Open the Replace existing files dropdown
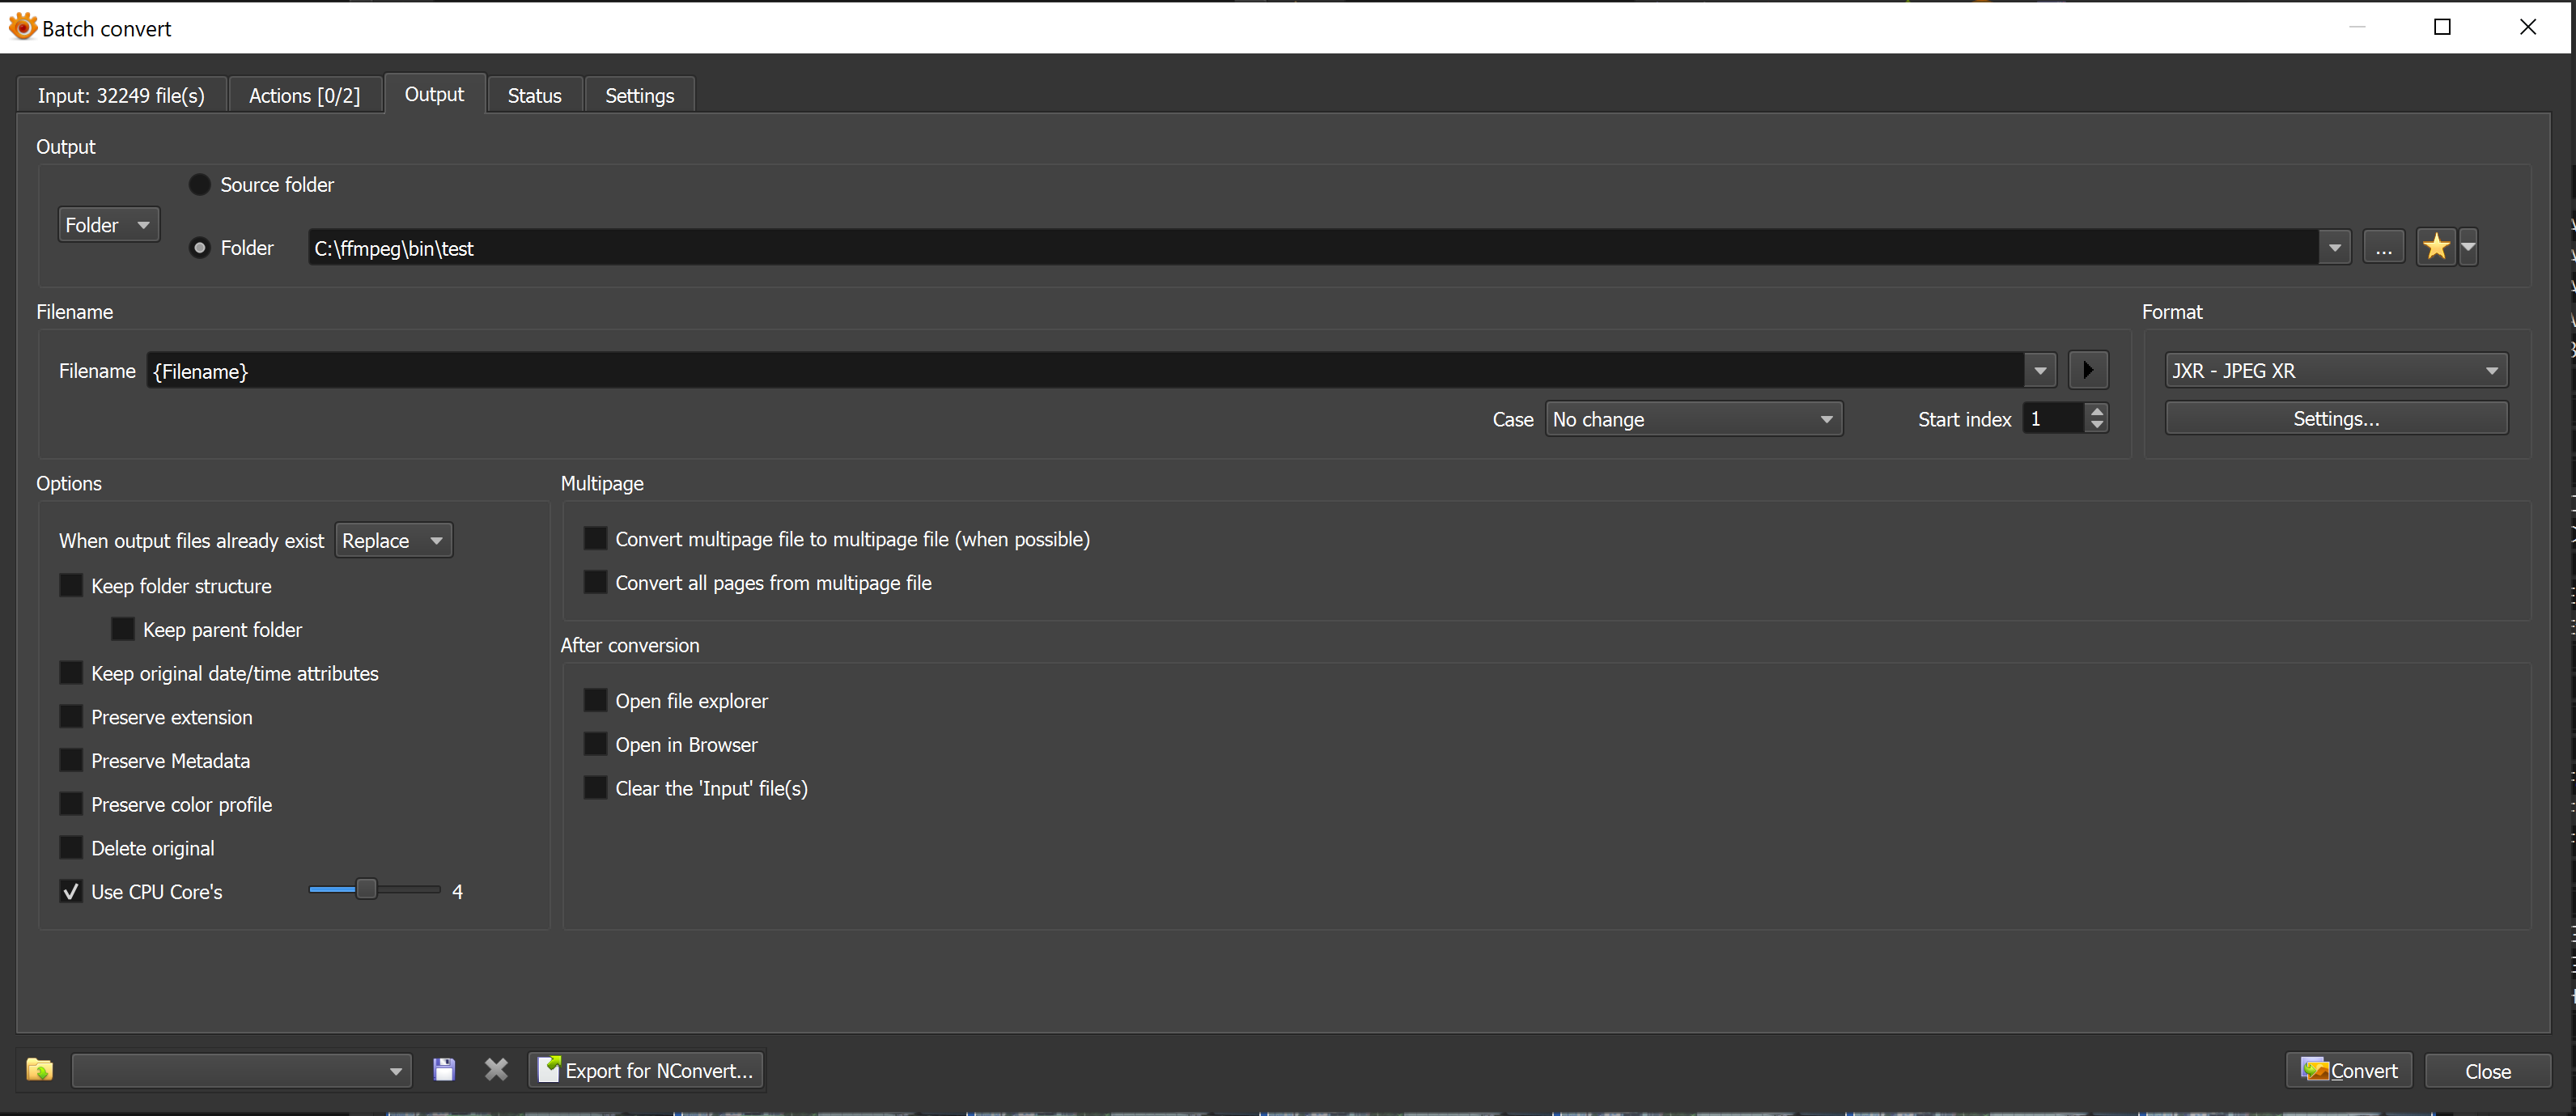The width and height of the screenshot is (2576, 1116). pos(393,540)
